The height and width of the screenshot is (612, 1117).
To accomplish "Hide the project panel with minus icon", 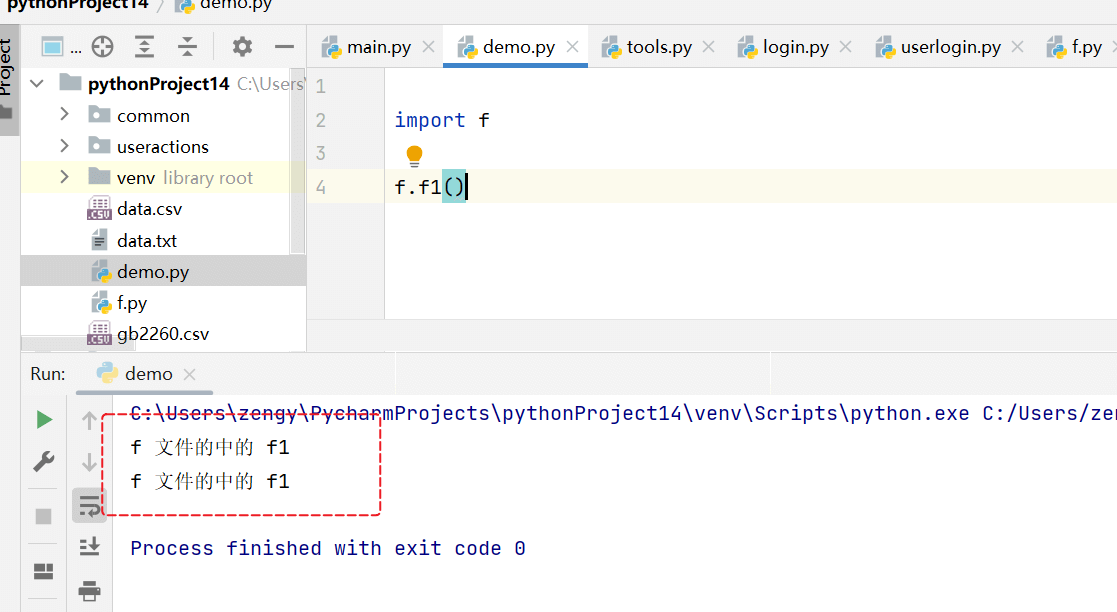I will coord(284,47).
